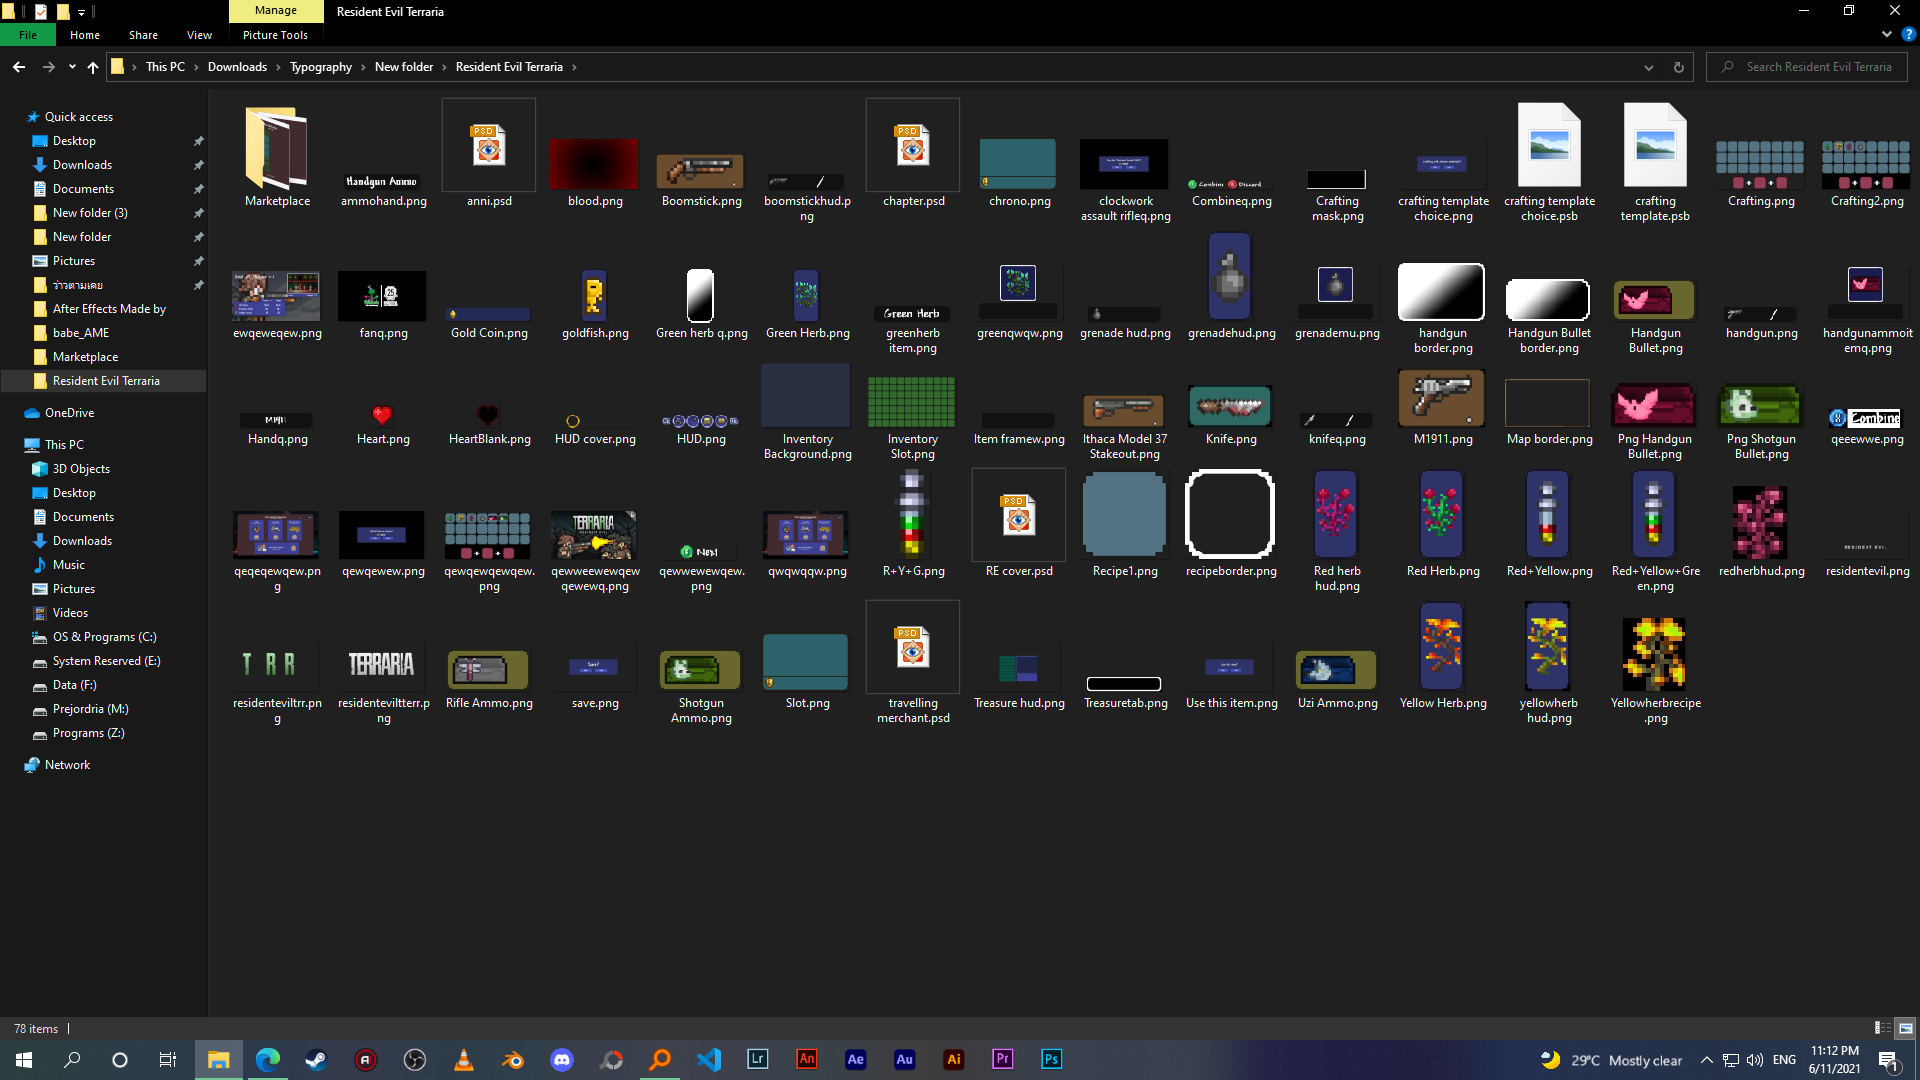Click Downloads in the address breadcrumb

(237, 67)
